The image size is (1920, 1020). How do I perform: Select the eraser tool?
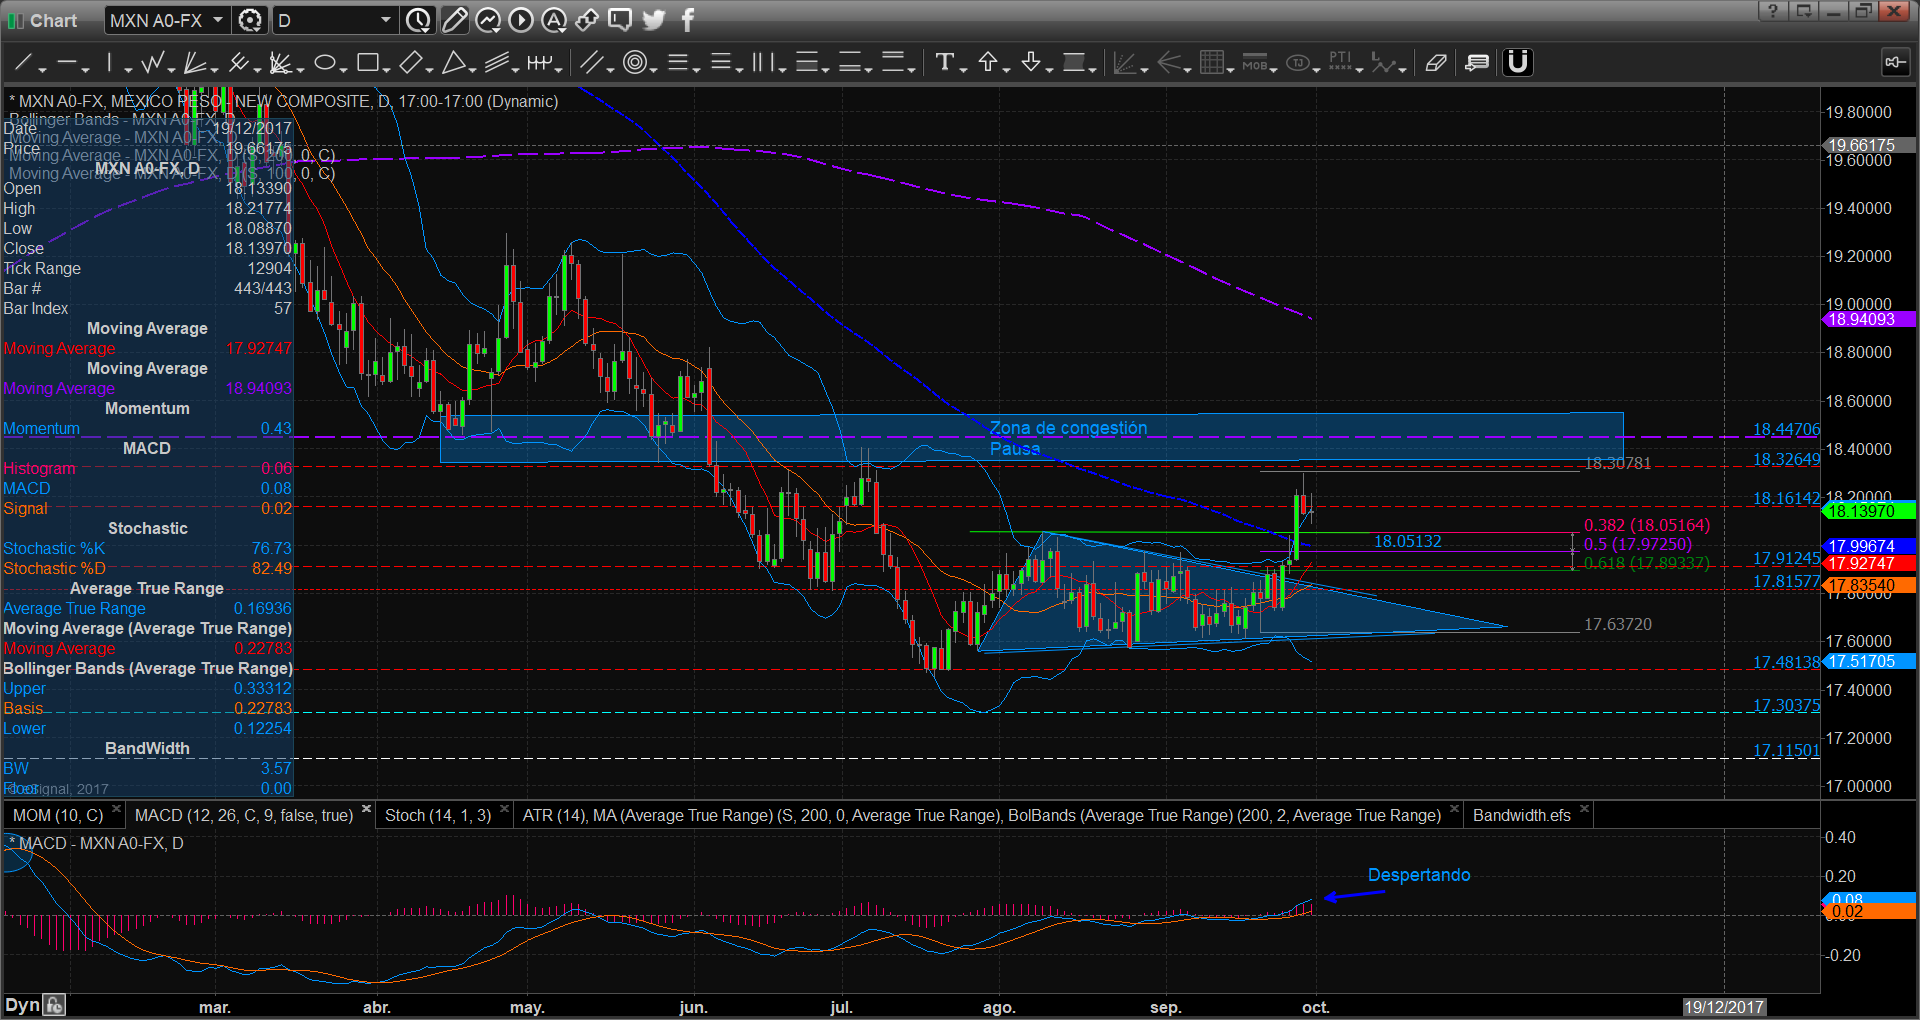pos(1436,63)
